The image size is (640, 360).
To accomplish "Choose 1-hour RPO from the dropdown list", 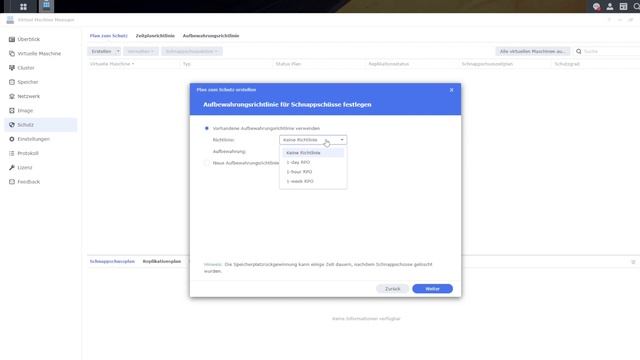I will (313, 172).
